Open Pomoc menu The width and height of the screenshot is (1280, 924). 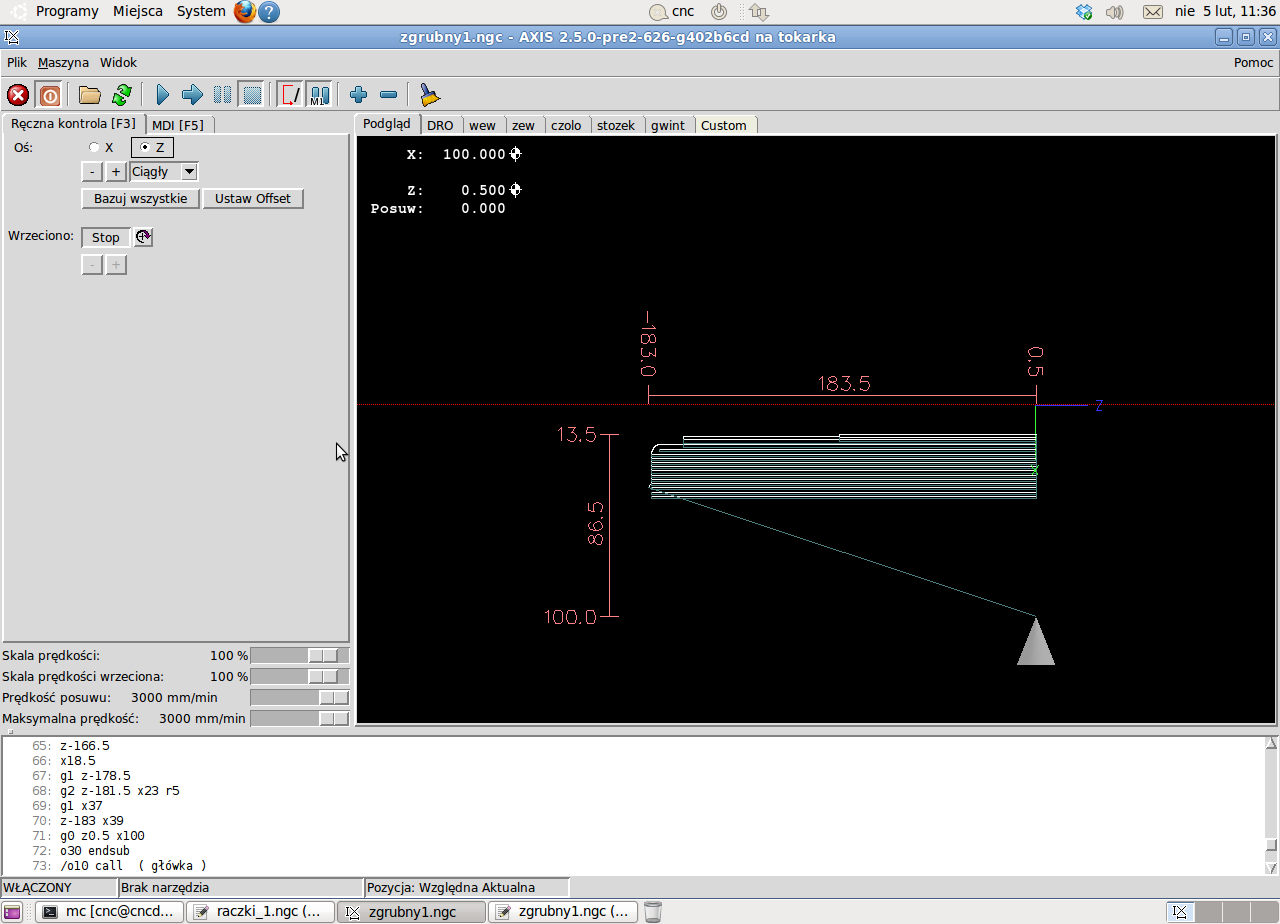pos(1254,62)
